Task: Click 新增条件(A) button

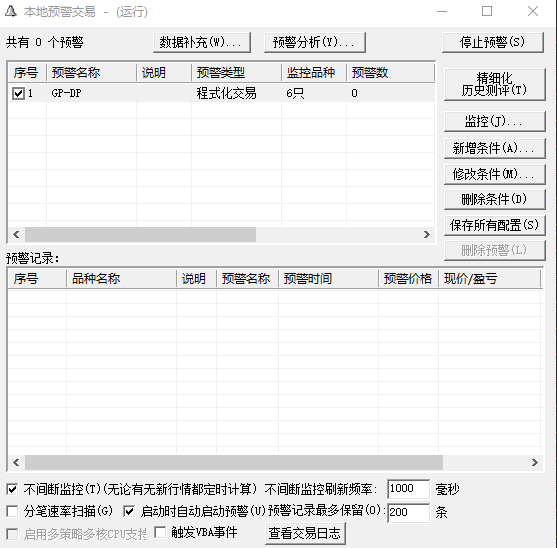Action: [494, 148]
